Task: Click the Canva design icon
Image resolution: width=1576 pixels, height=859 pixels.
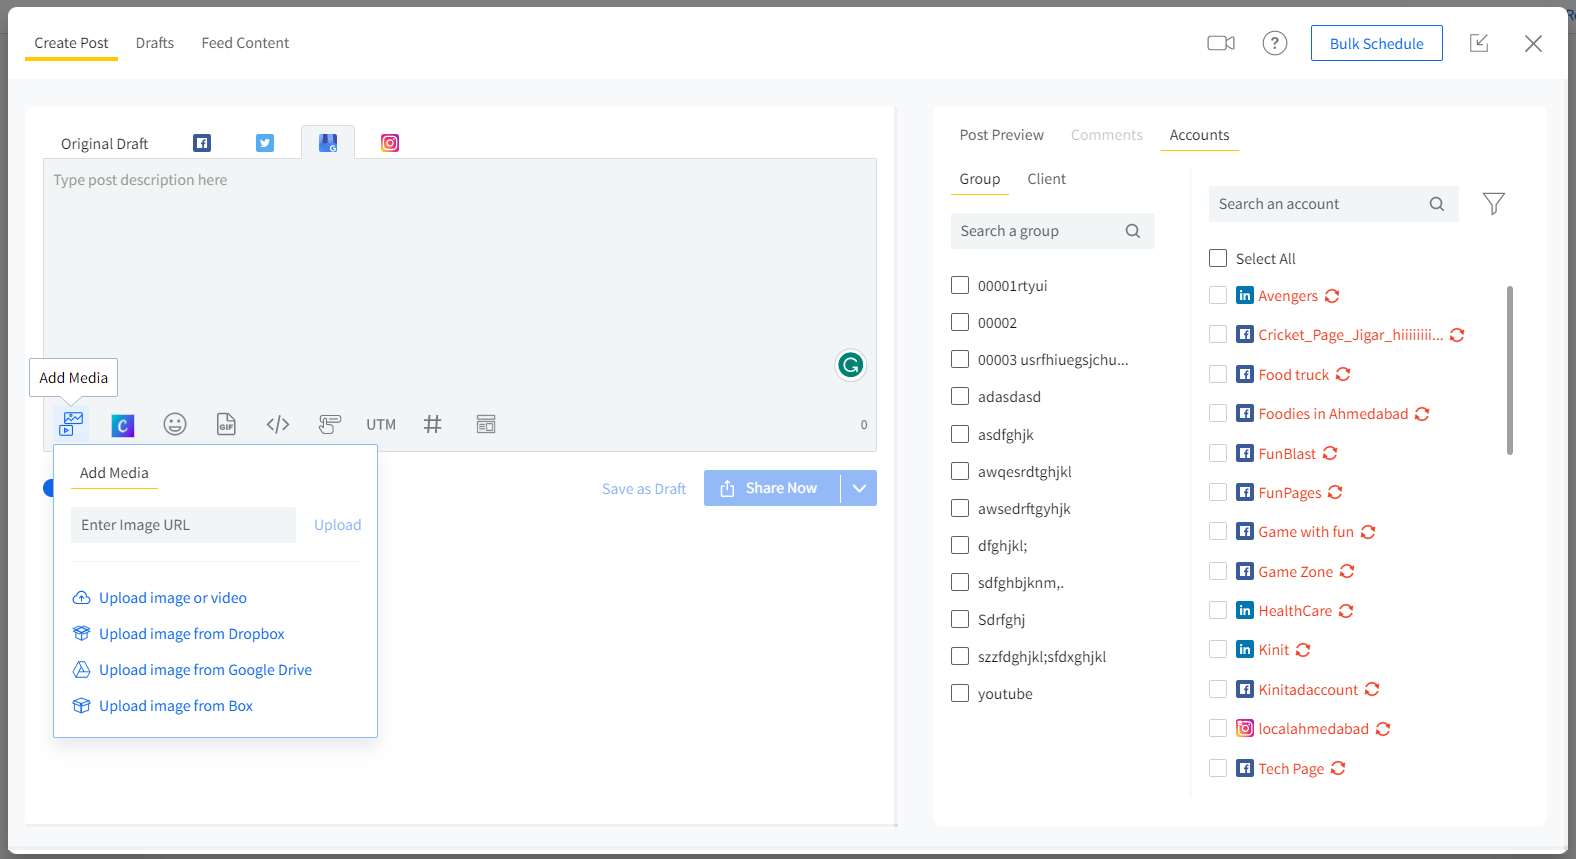Action: click(x=123, y=425)
